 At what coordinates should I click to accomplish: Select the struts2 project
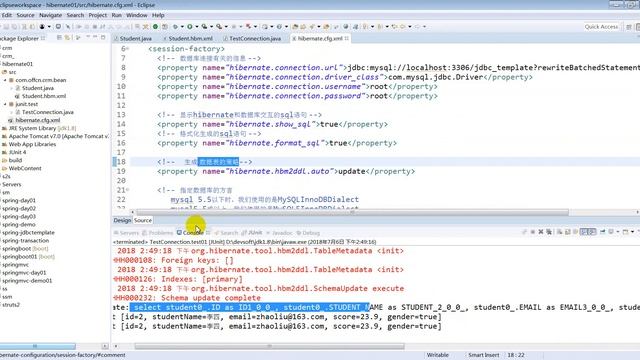11,305
